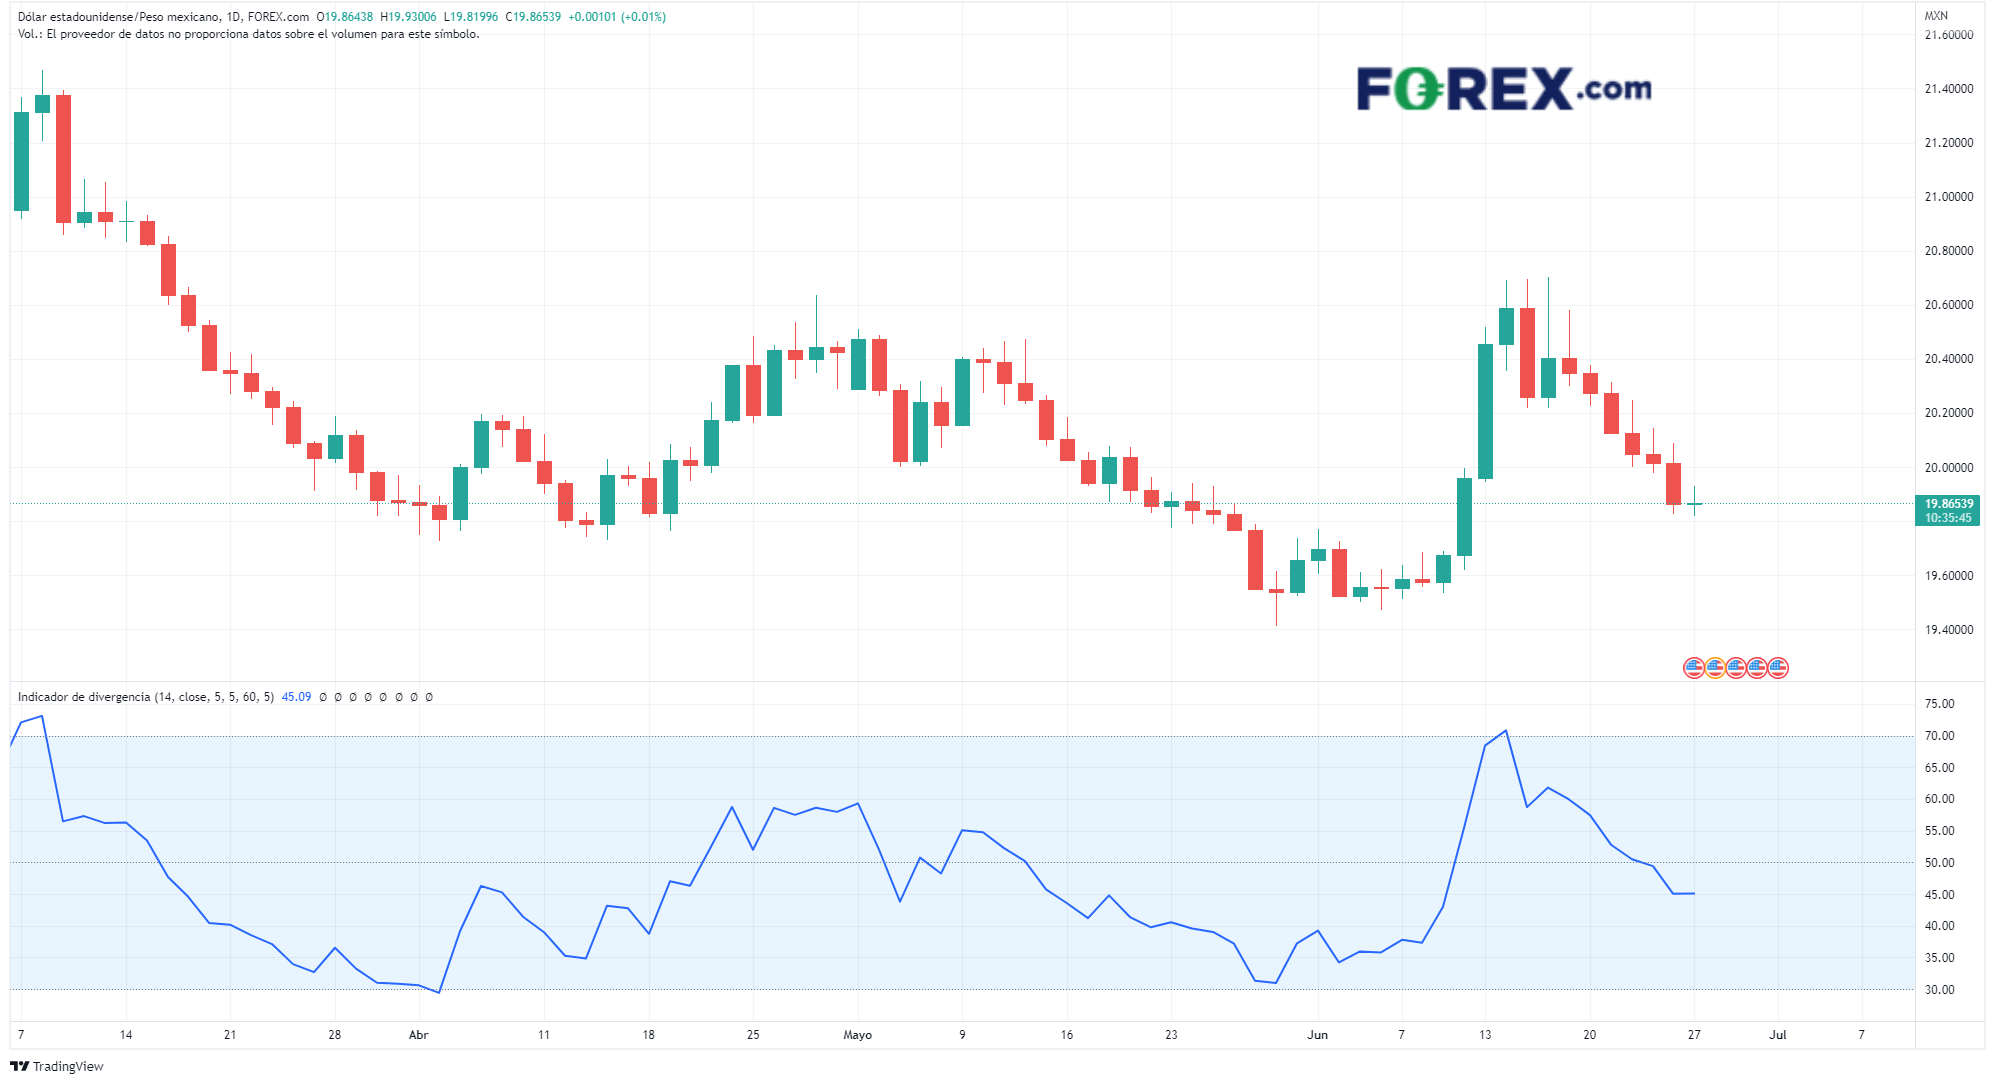
Task: Click the date label 13 on time axis
Action: coord(1485,1035)
